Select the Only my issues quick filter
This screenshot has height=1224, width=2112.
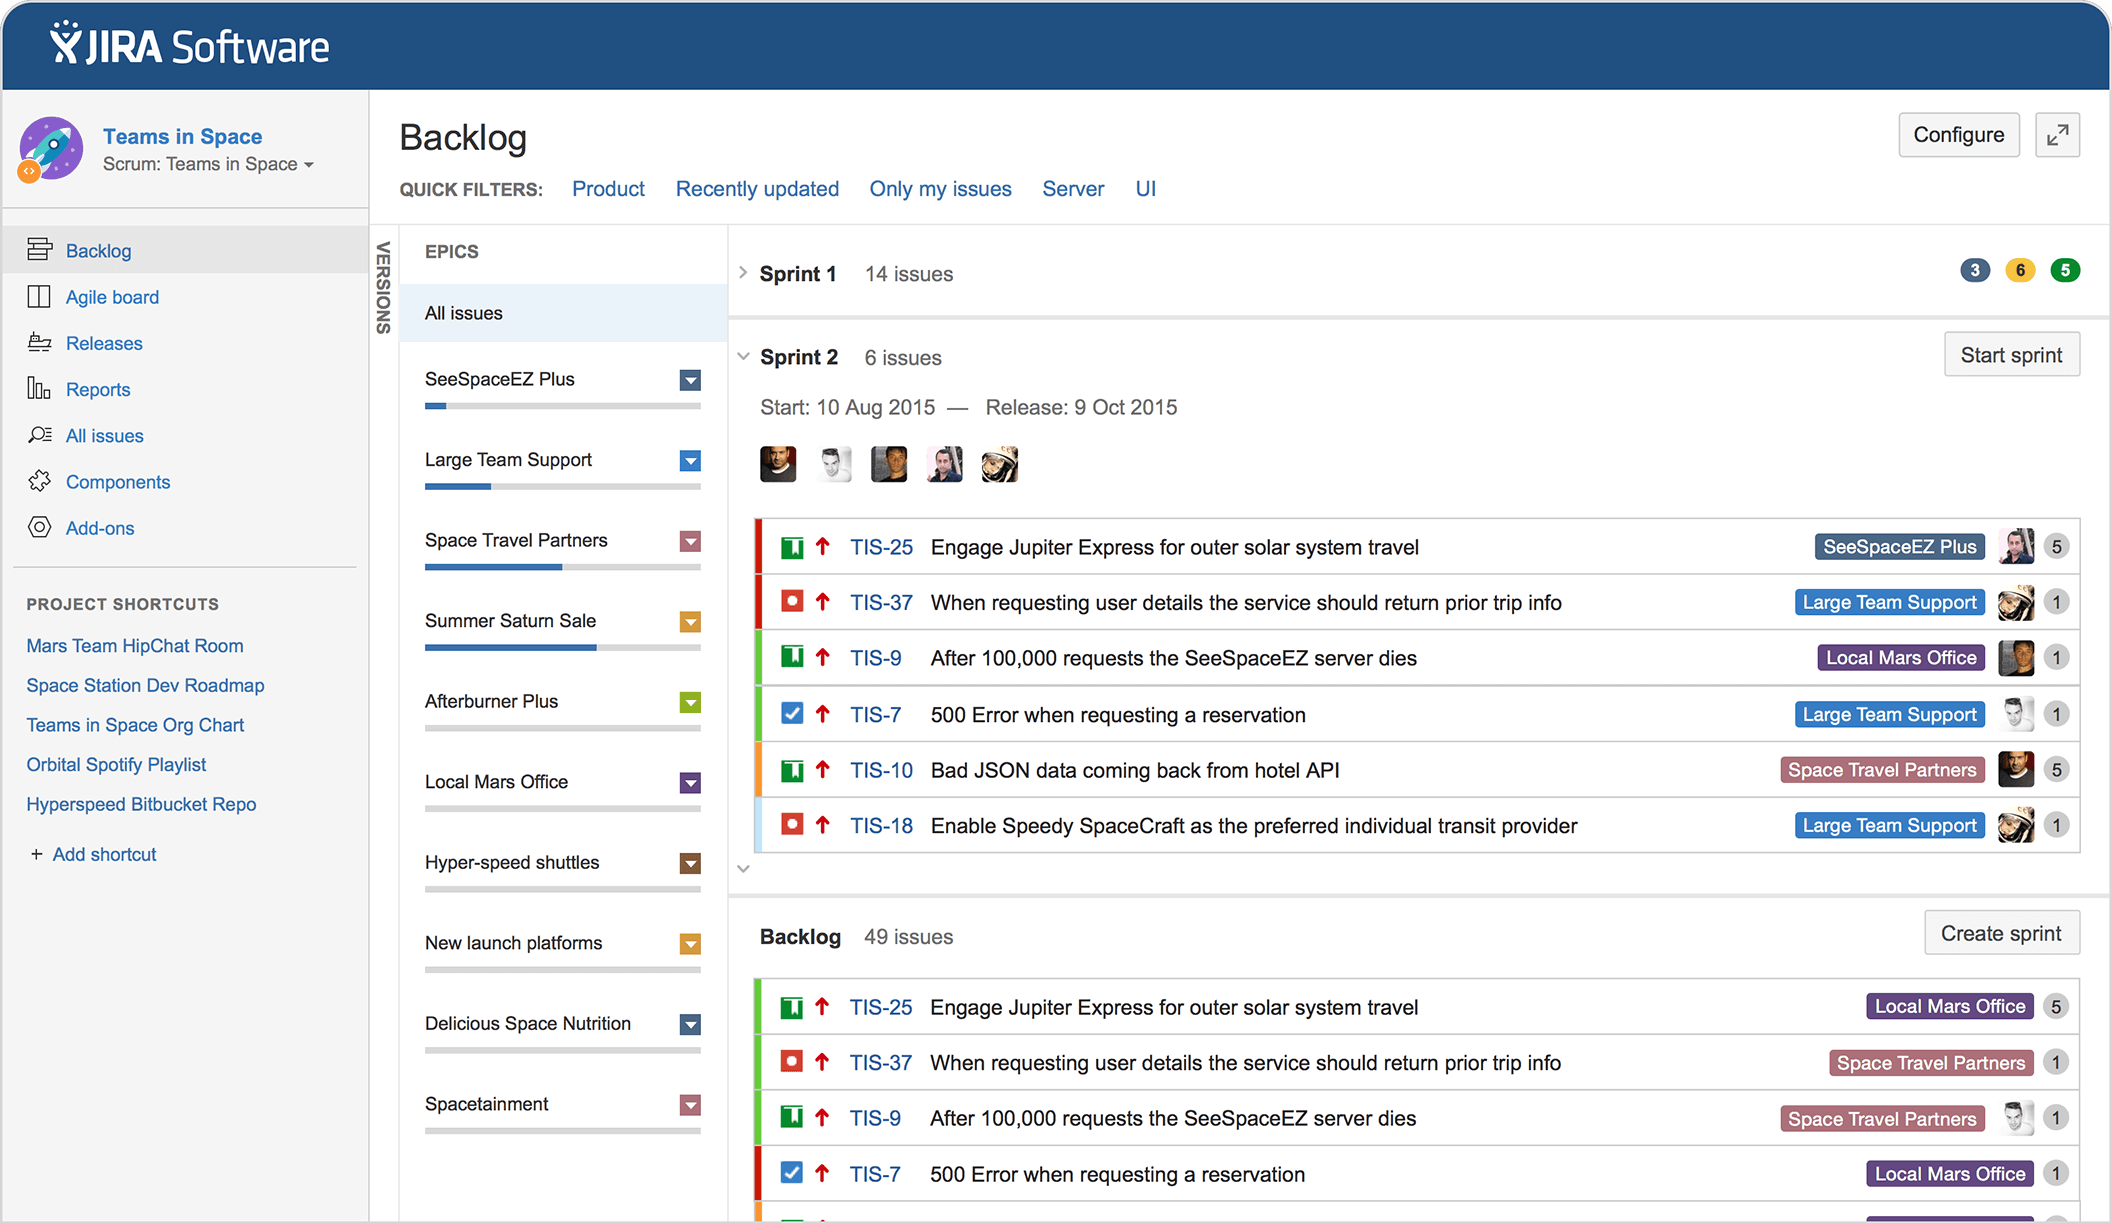tap(939, 188)
